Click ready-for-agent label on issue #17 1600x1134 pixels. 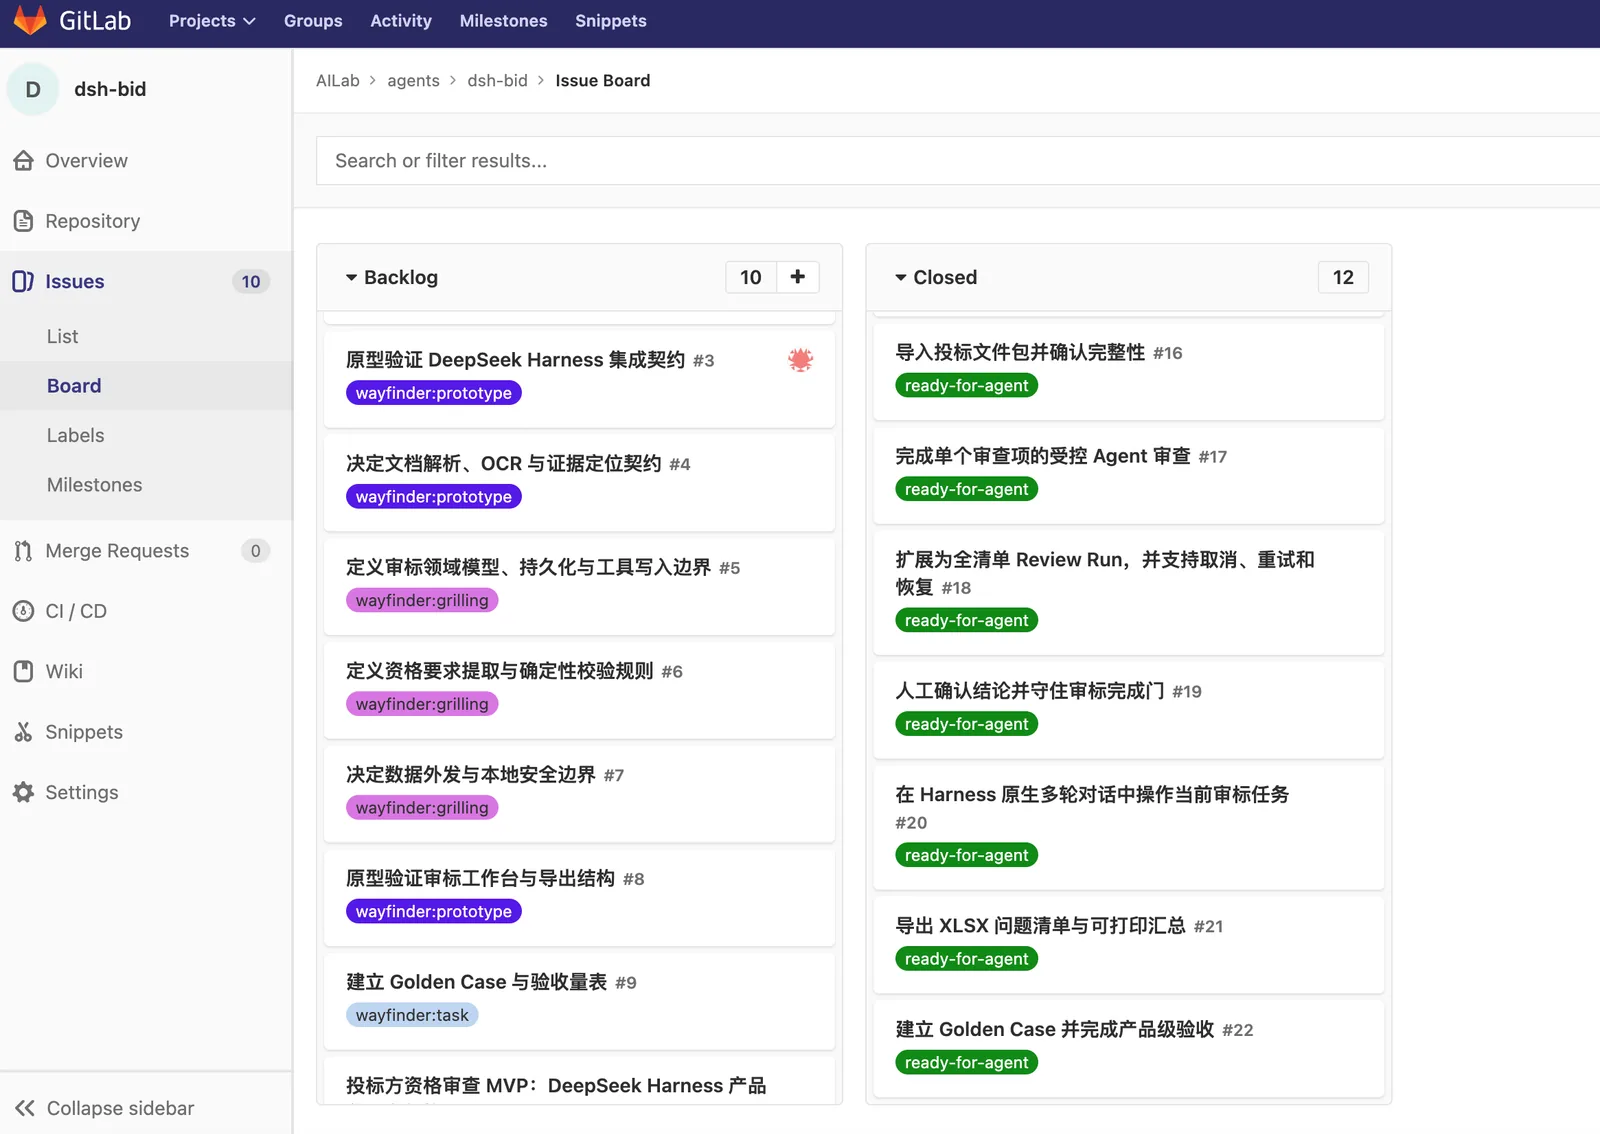[x=966, y=489]
